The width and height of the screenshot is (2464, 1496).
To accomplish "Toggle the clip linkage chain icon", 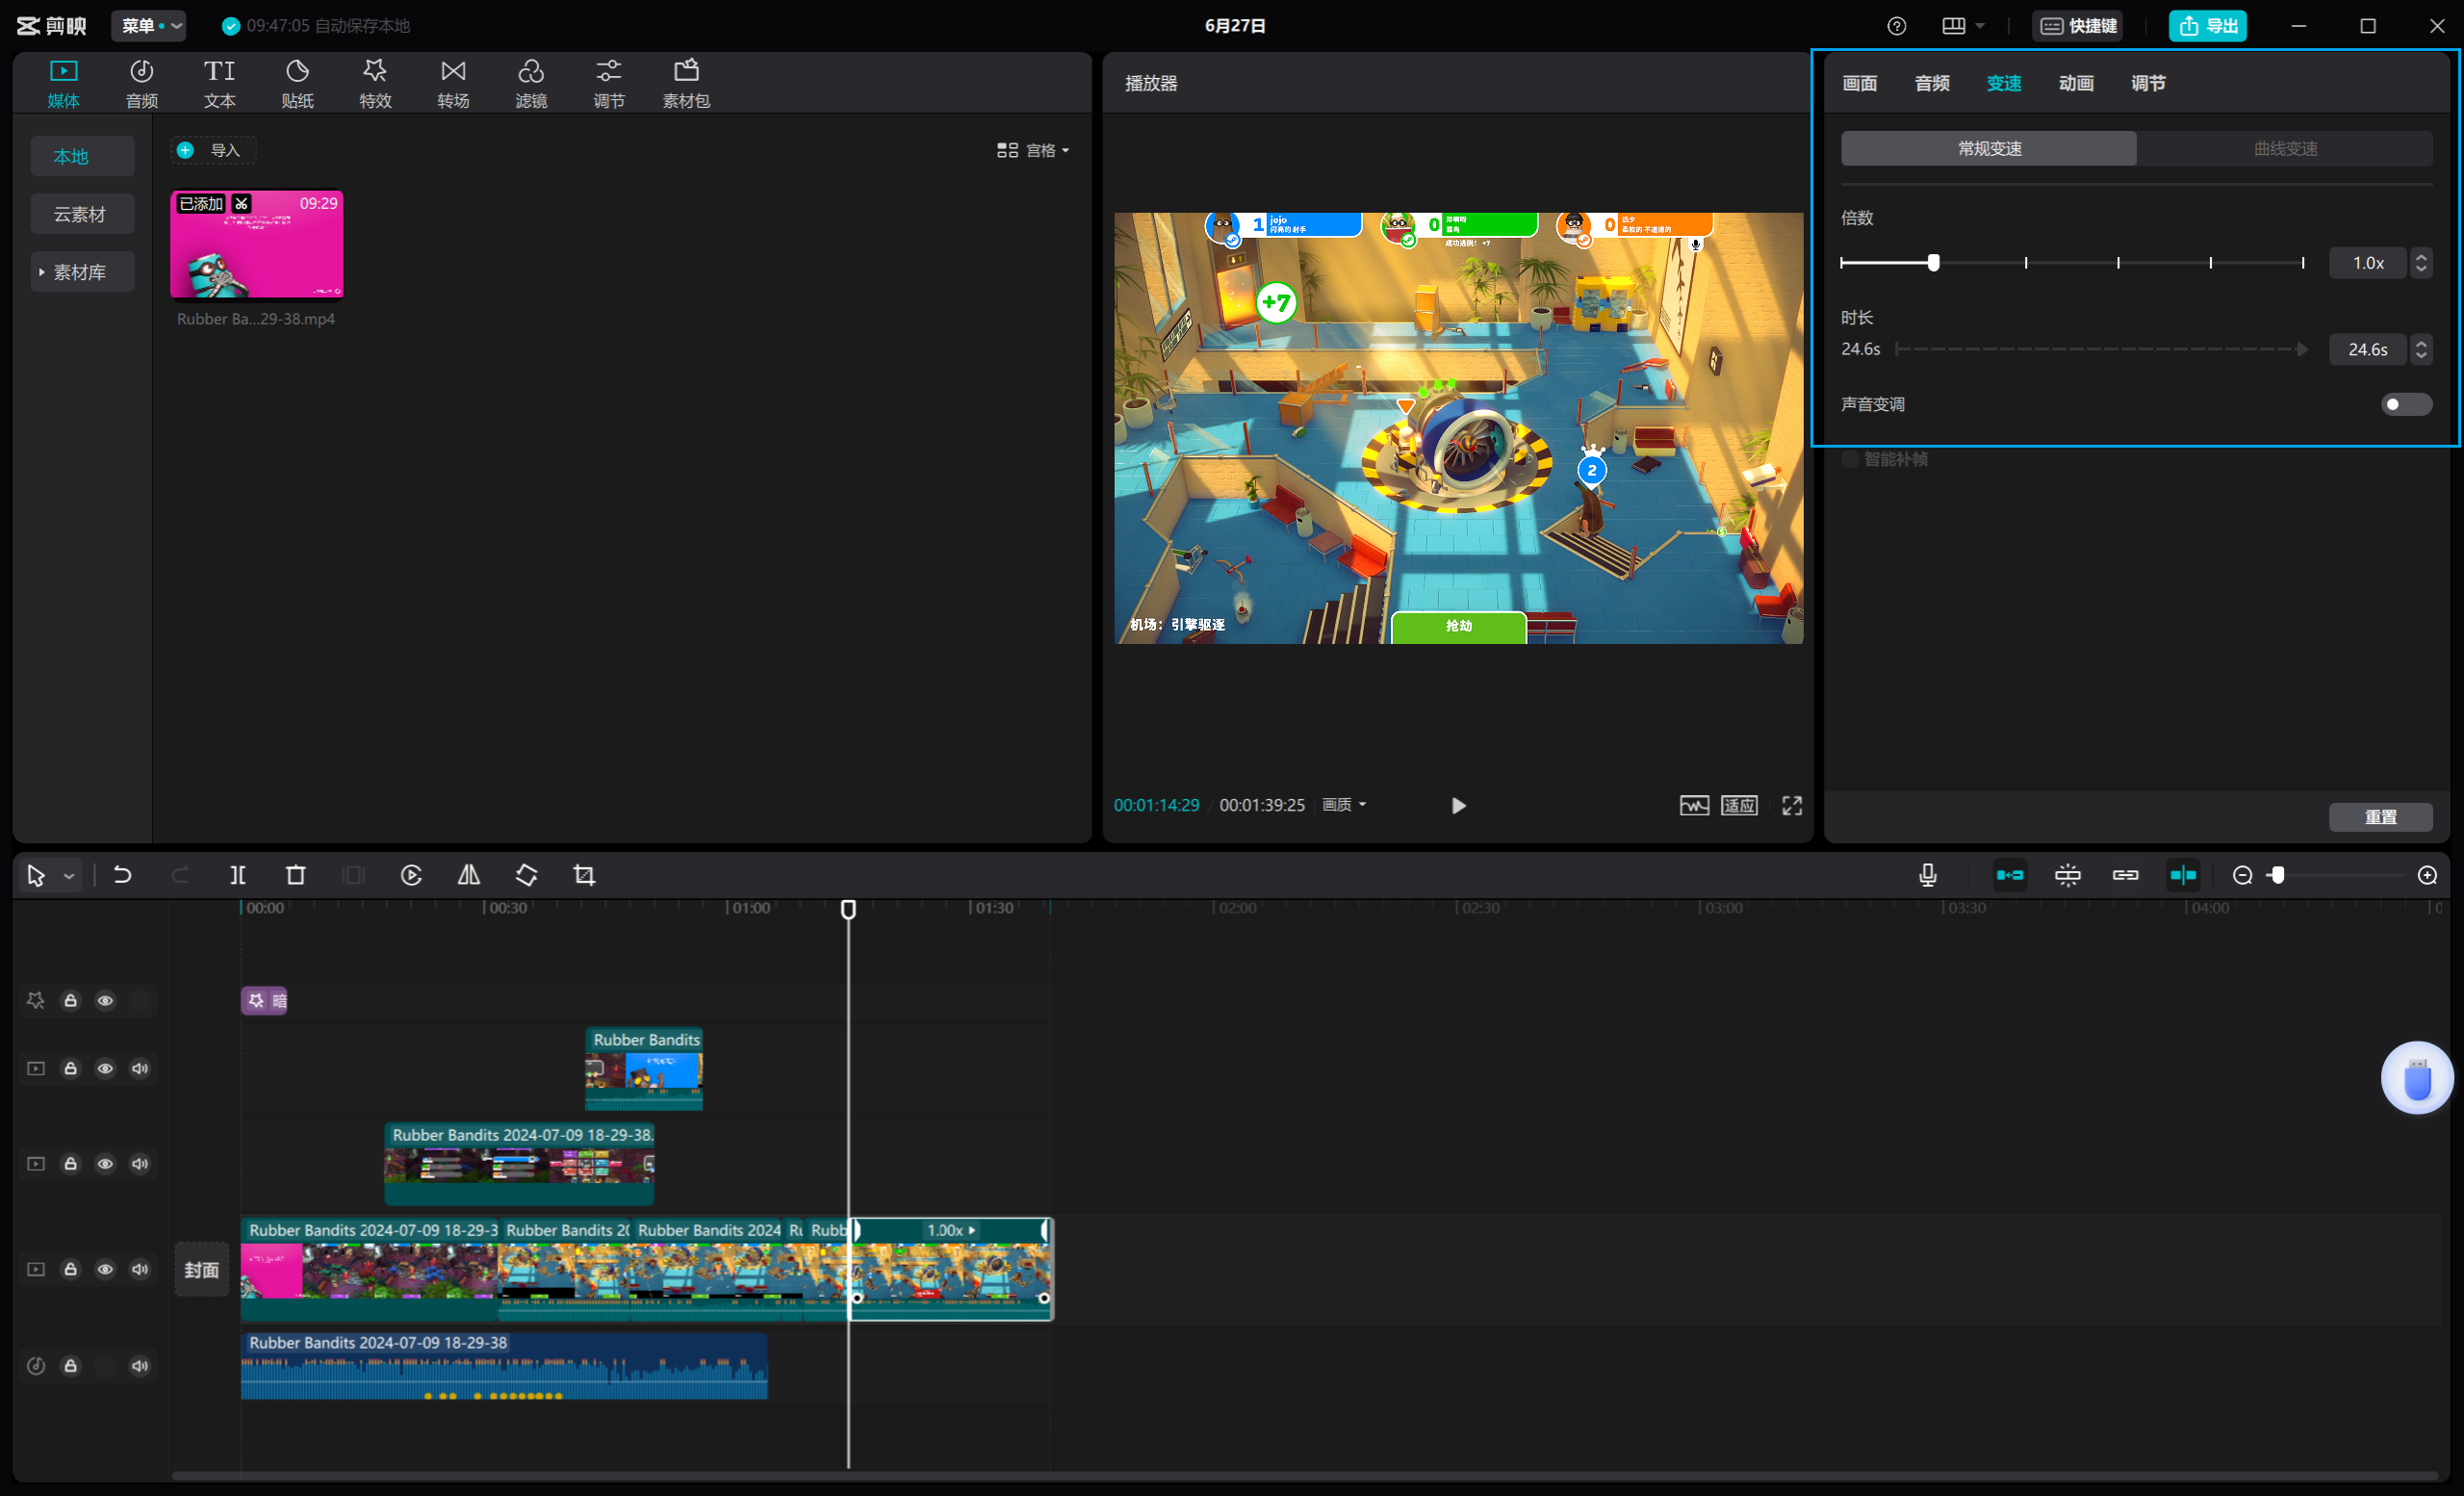I will point(2126,875).
